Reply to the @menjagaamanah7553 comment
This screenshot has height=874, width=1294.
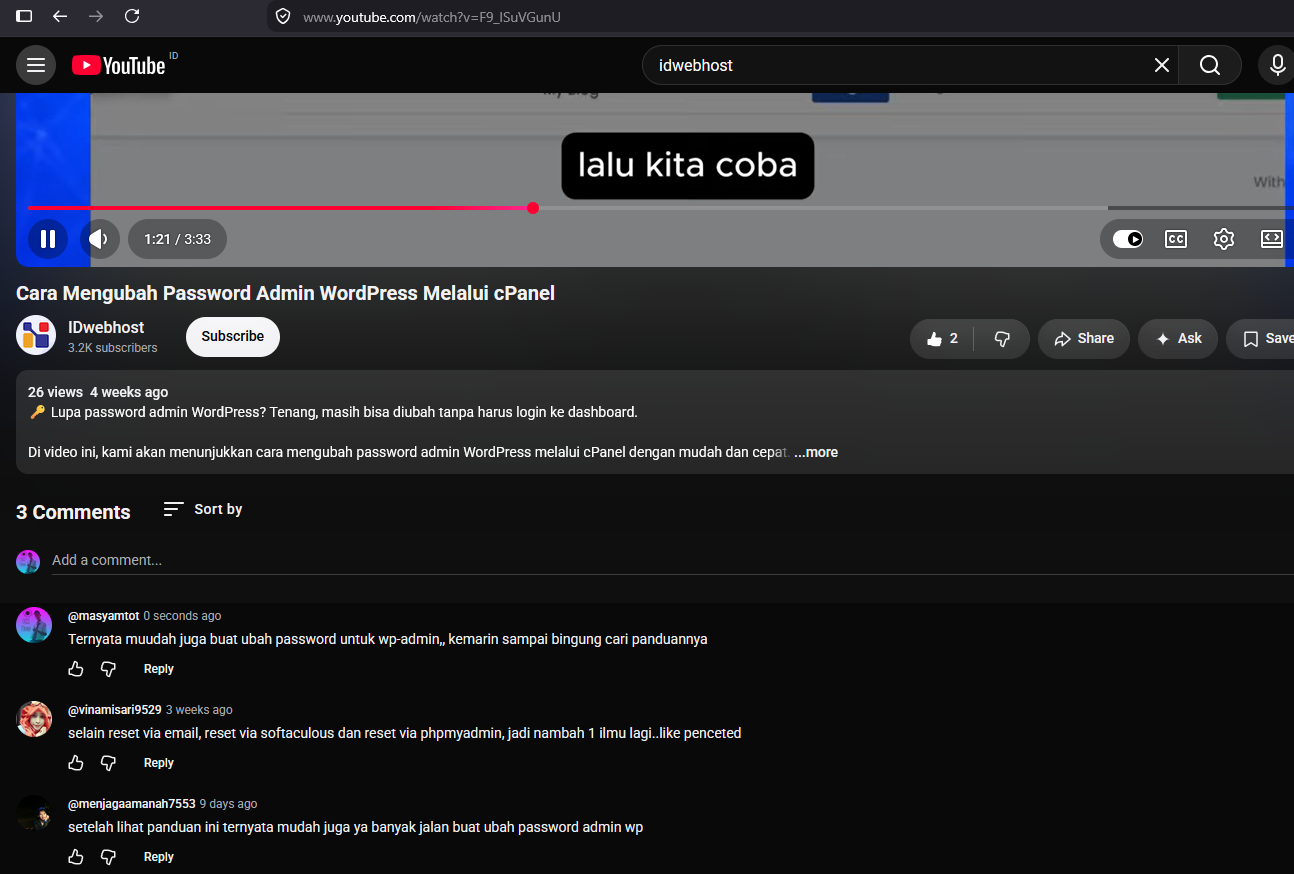(x=159, y=857)
